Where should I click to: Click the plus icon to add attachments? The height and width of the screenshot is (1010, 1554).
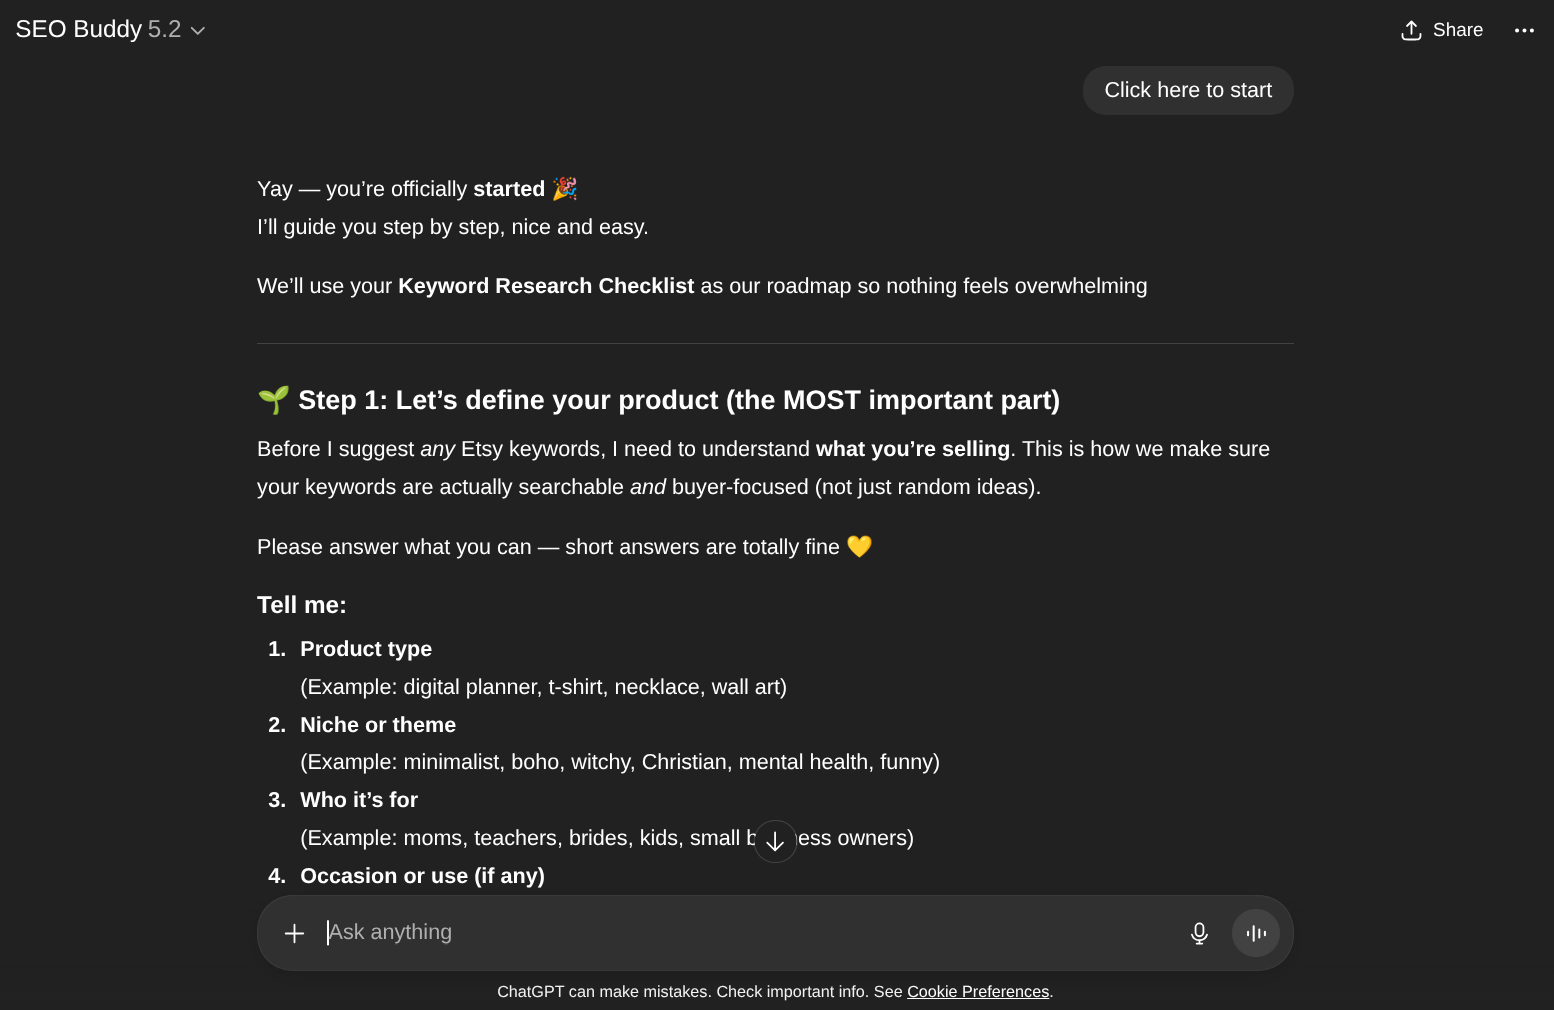click(294, 933)
